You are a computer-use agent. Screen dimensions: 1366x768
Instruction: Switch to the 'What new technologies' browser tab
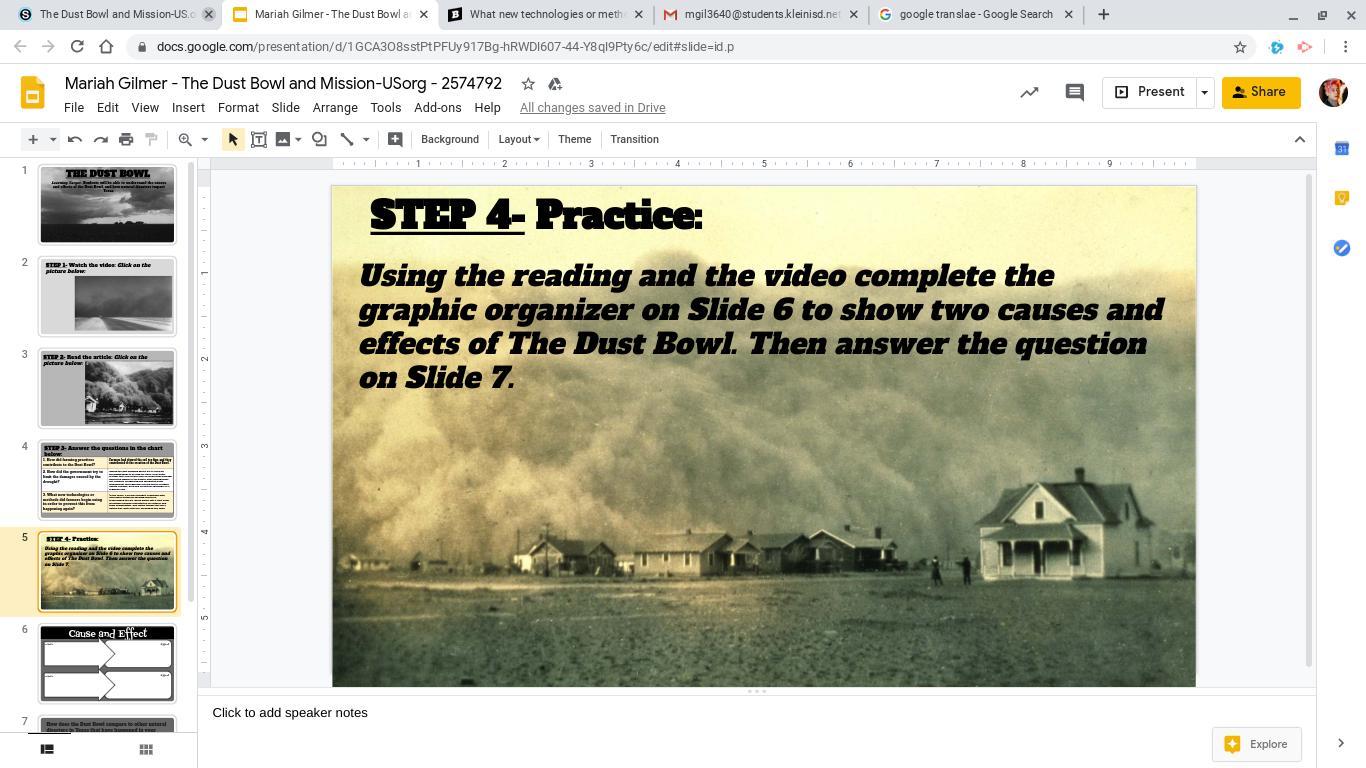(545, 14)
